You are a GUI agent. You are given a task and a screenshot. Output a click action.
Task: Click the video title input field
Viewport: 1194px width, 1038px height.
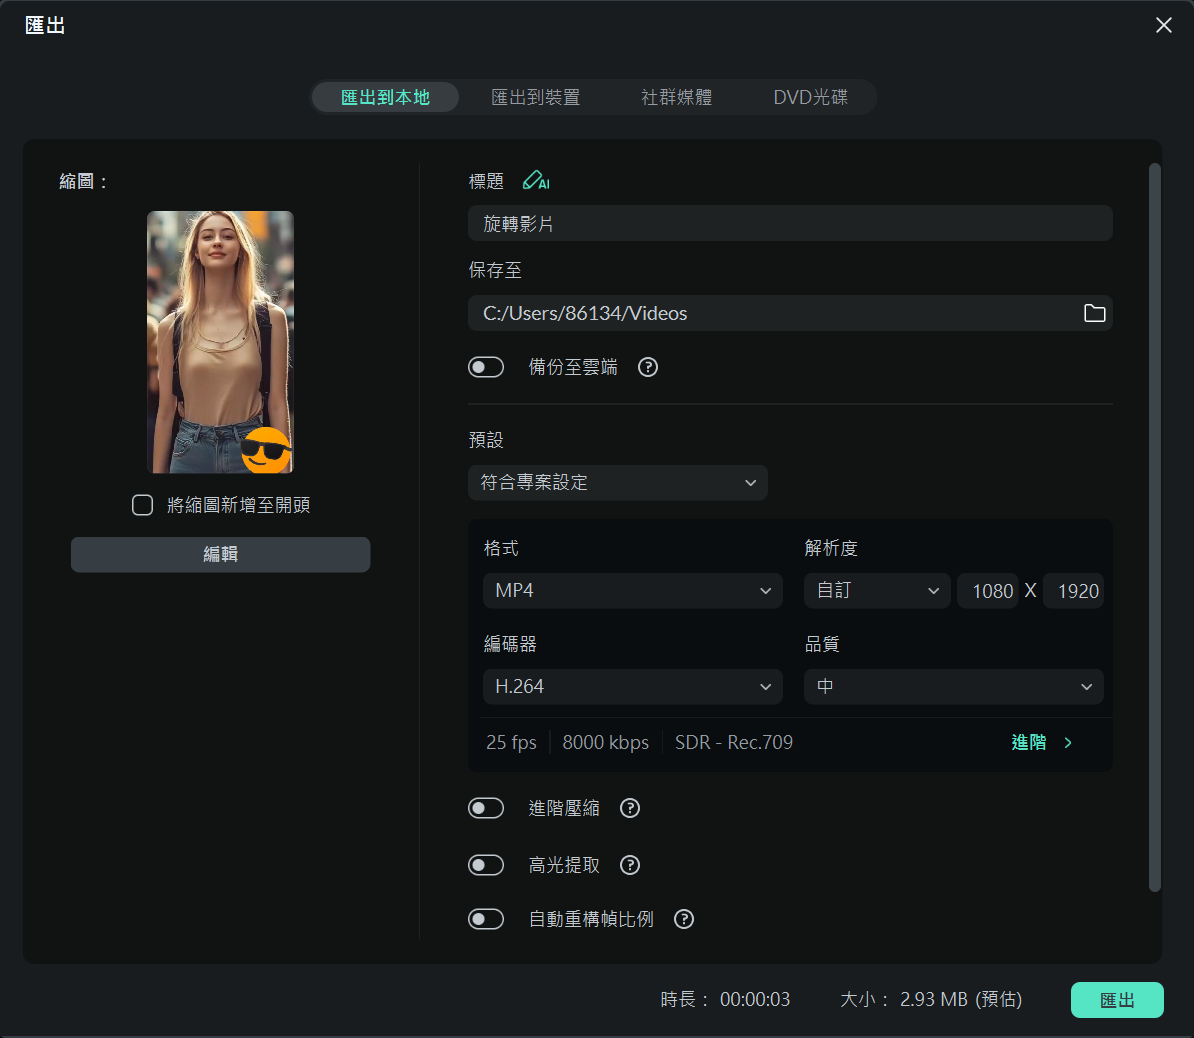790,223
